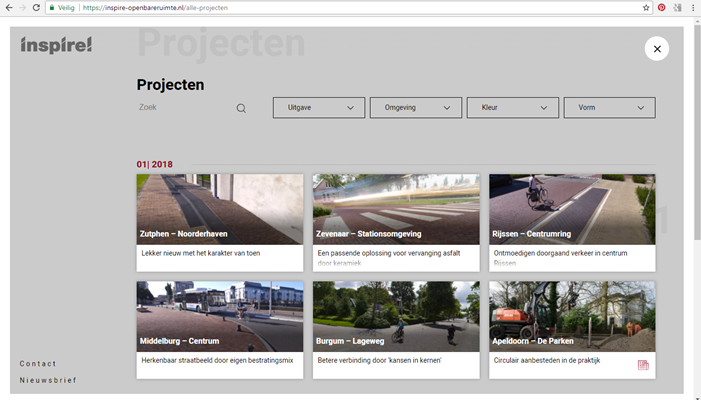Close the projects overlay with X
The height and width of the screenshot is (400, 701).
click(x=656, y=49)
